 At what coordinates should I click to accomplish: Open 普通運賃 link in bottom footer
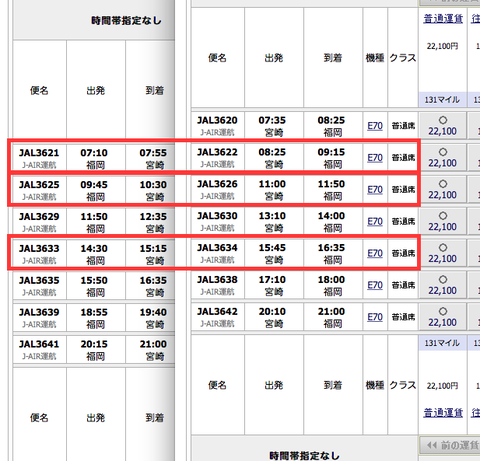coord(443,413)
